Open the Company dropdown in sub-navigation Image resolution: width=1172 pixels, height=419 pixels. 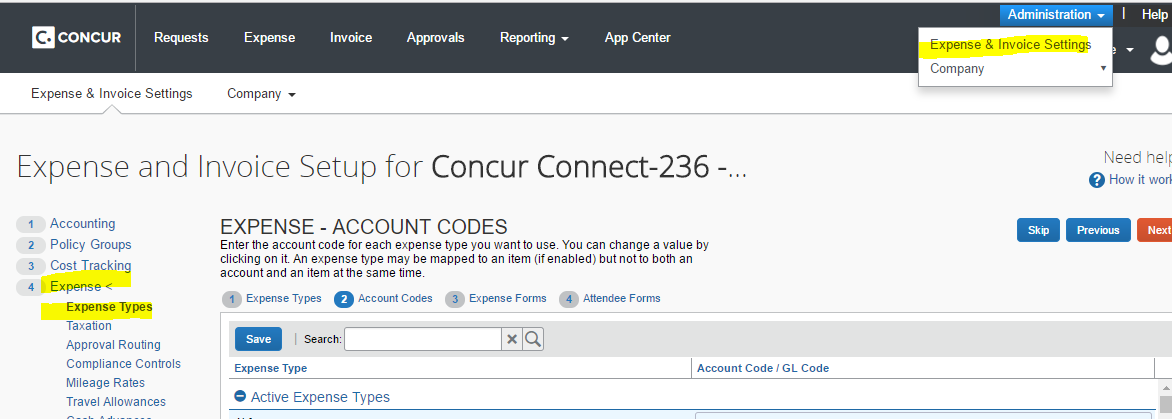262,93
